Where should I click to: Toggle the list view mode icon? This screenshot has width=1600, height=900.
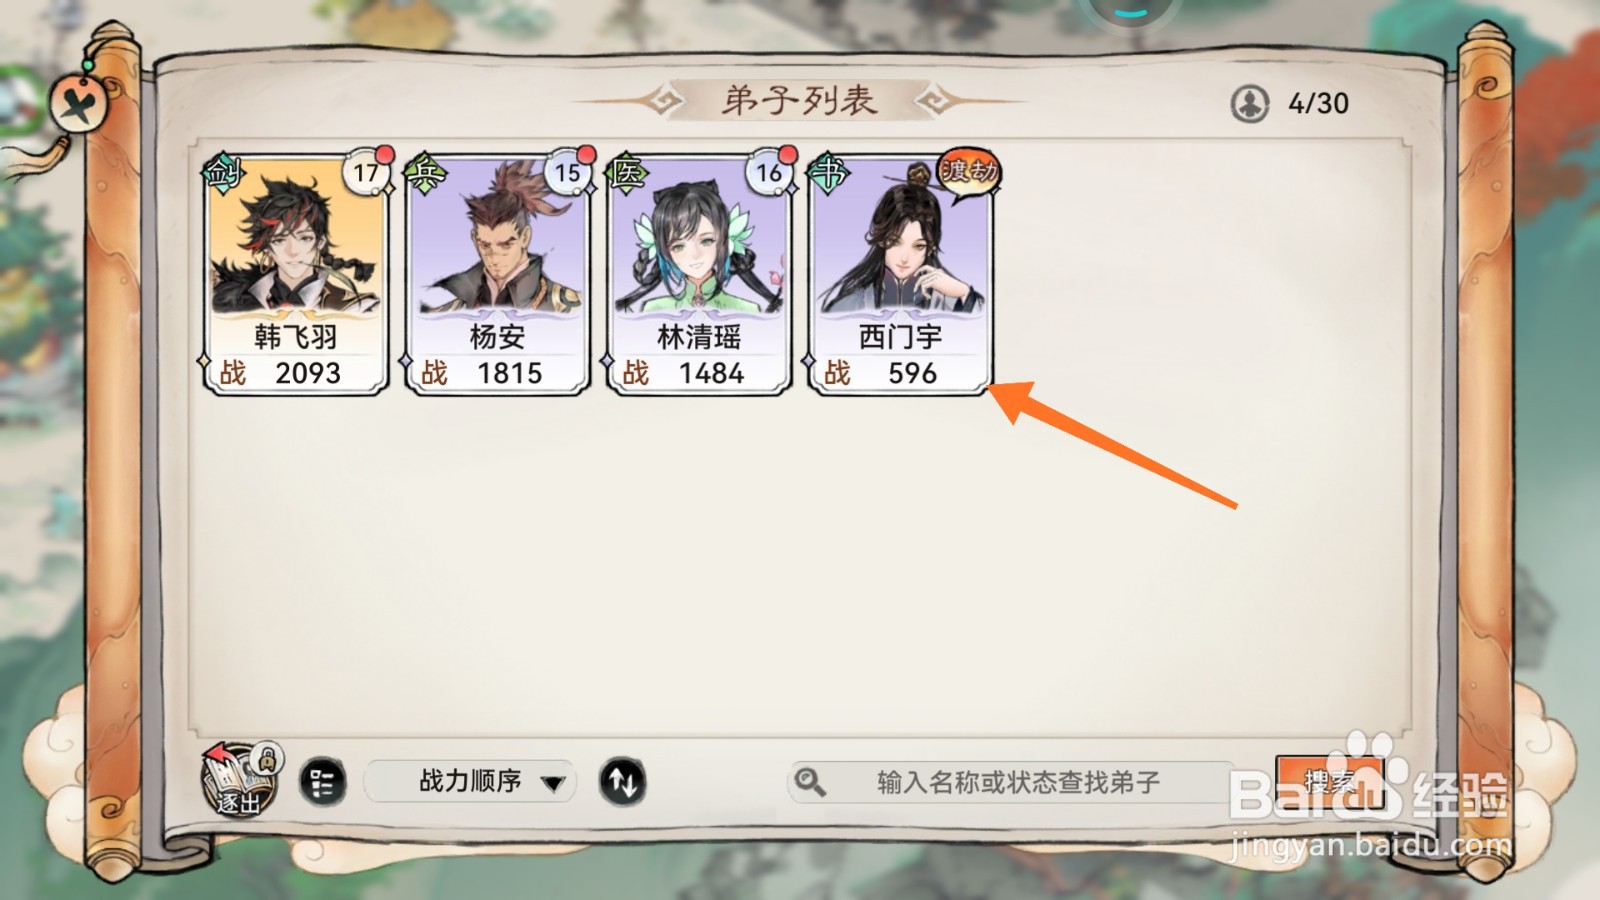point(322,782)
